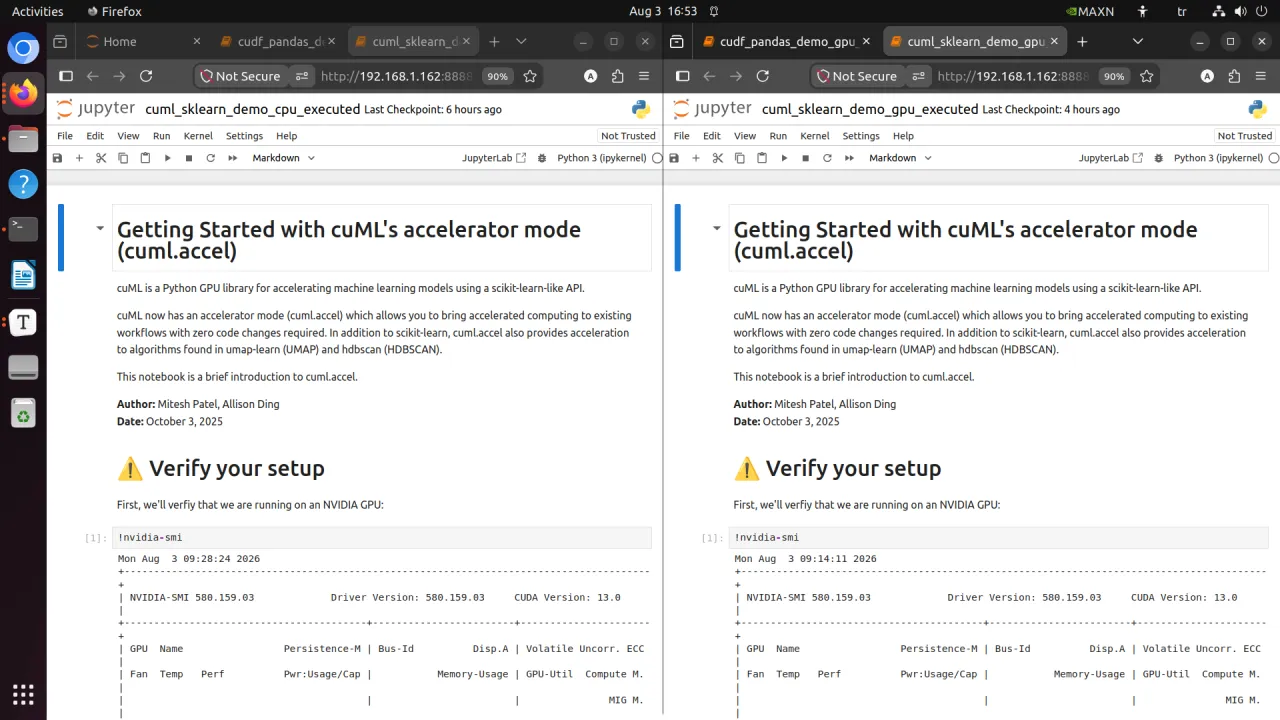Click Python 3 (ipykernel) in right window

1219,158
